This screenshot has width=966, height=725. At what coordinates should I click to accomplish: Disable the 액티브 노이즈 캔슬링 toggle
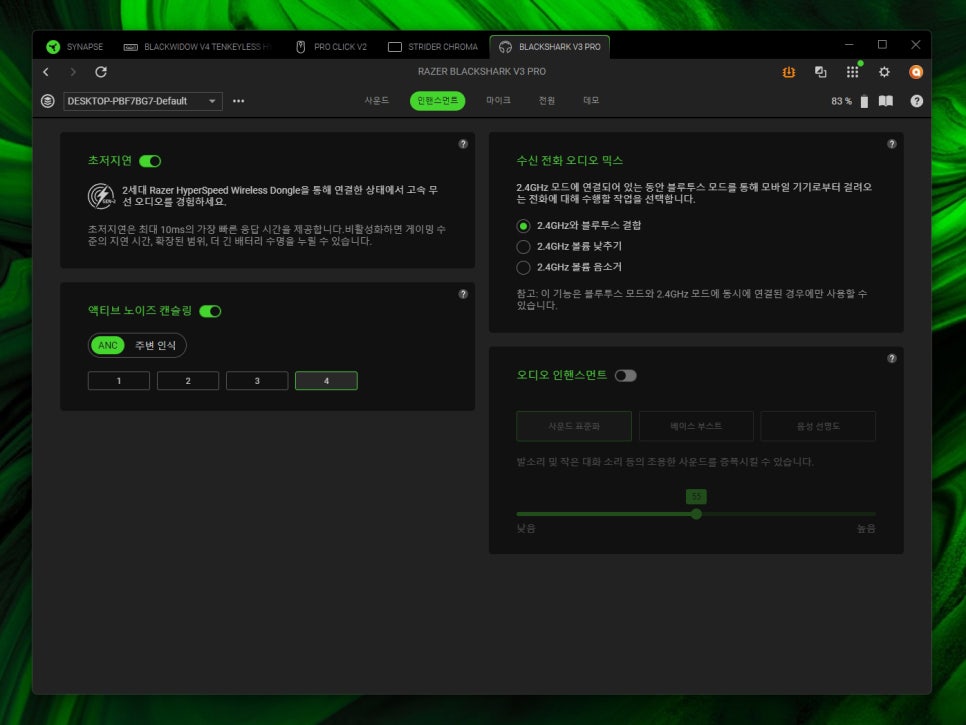[x=210, y=311]
